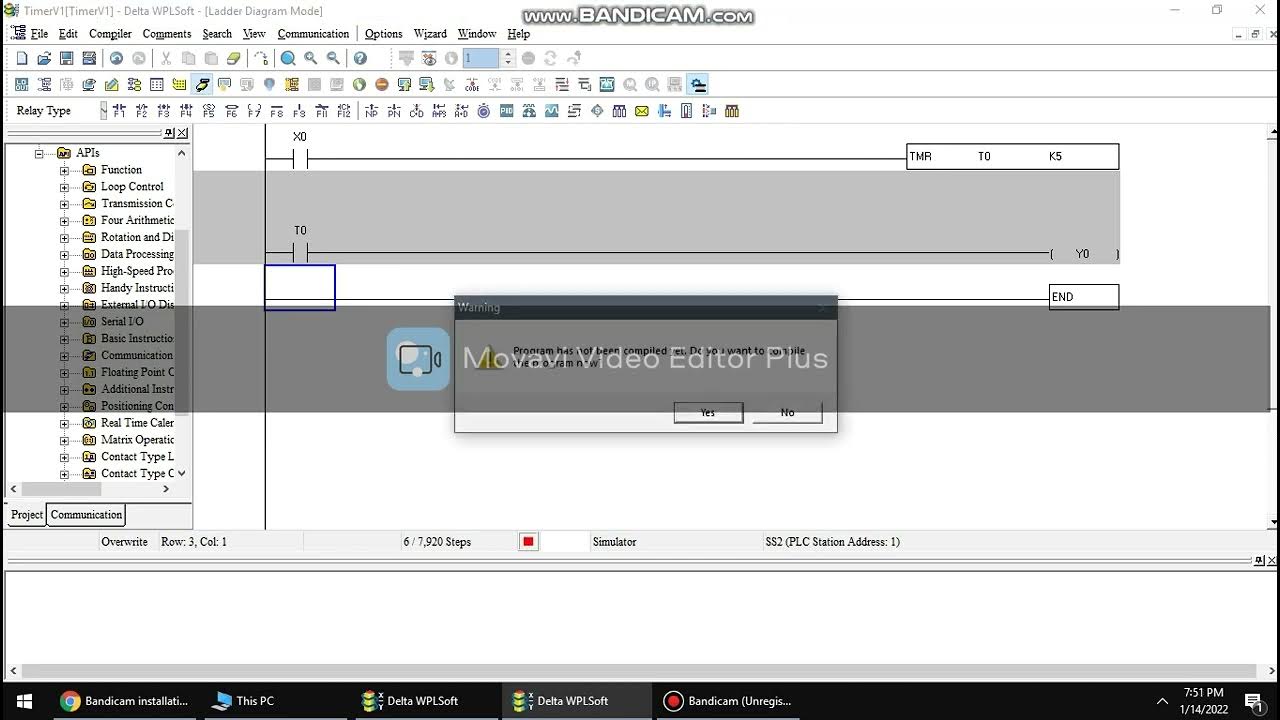Expand the Four Arithmetic folder

(x=64, y=220)
